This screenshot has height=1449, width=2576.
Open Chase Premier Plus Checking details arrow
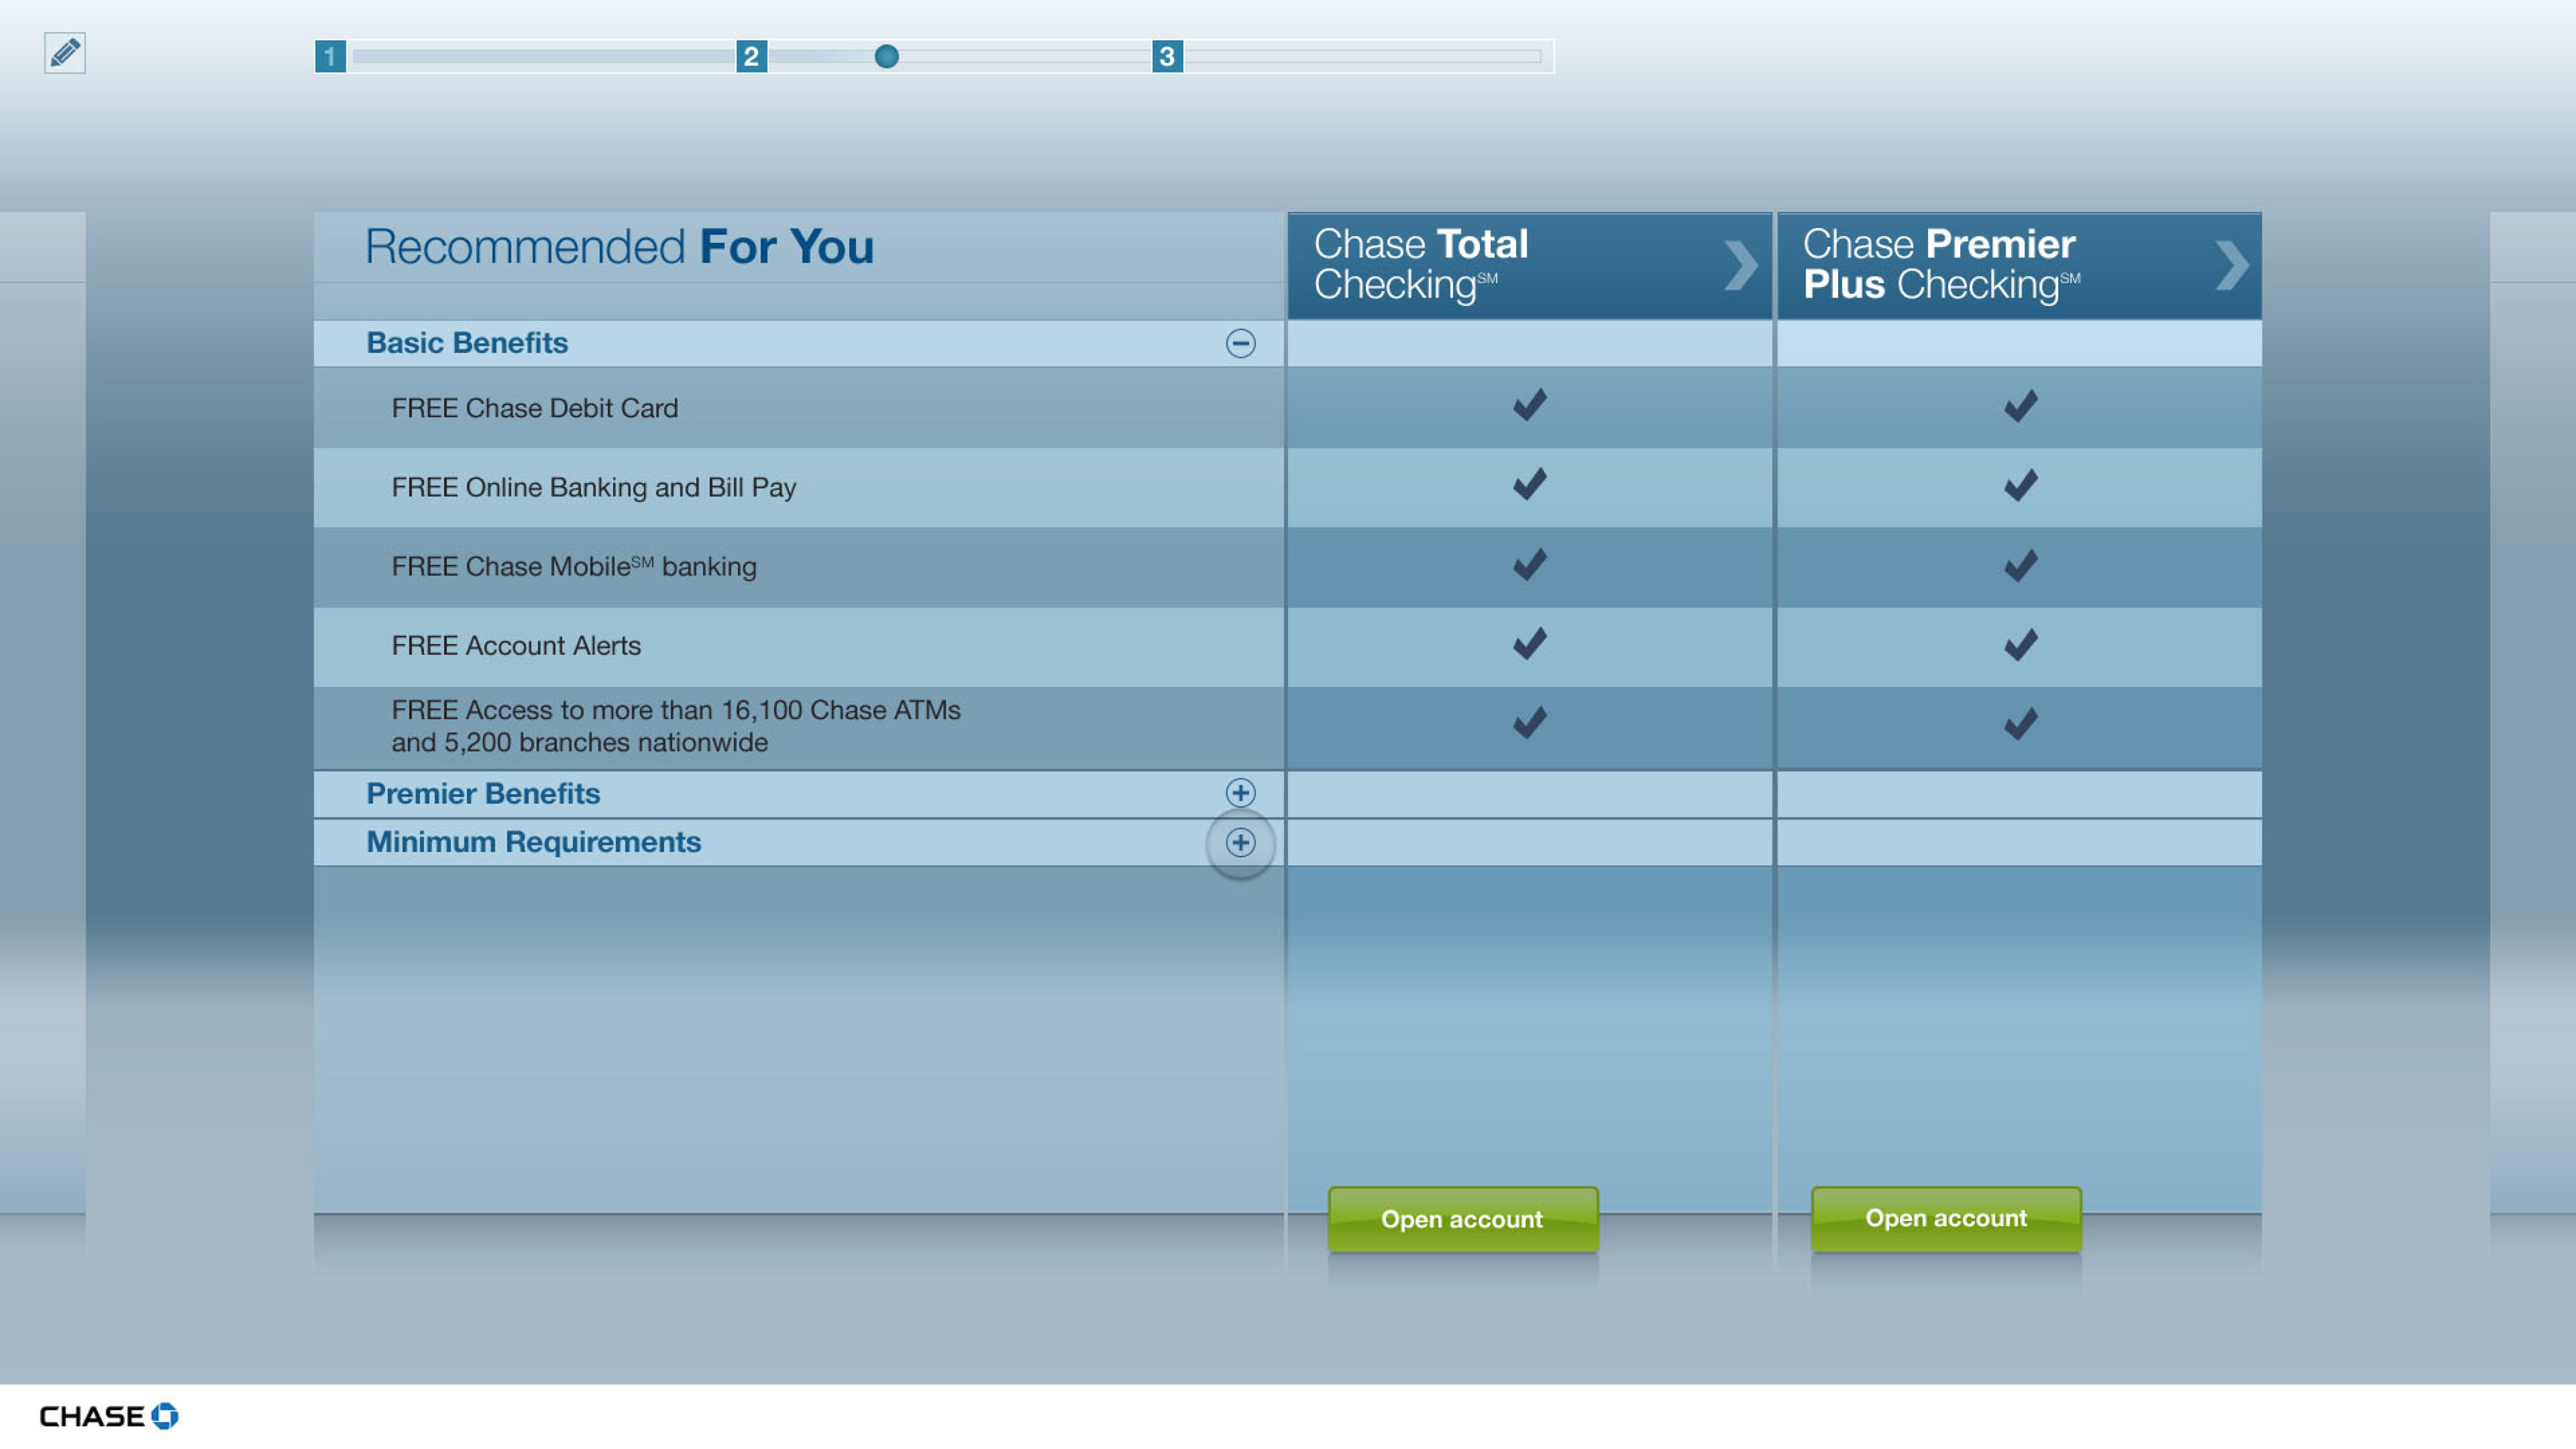coord(2231,266)
